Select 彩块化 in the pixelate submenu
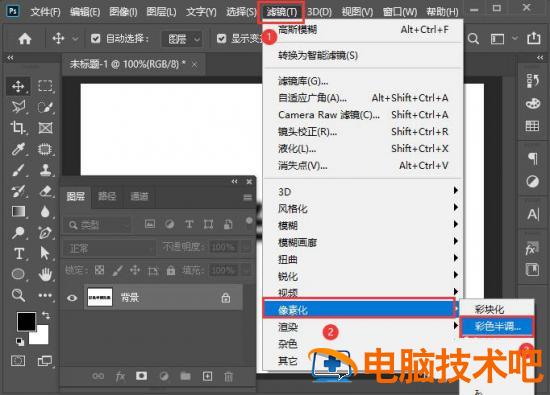Viewport: 550px width, 395px height. pos(497,309)
